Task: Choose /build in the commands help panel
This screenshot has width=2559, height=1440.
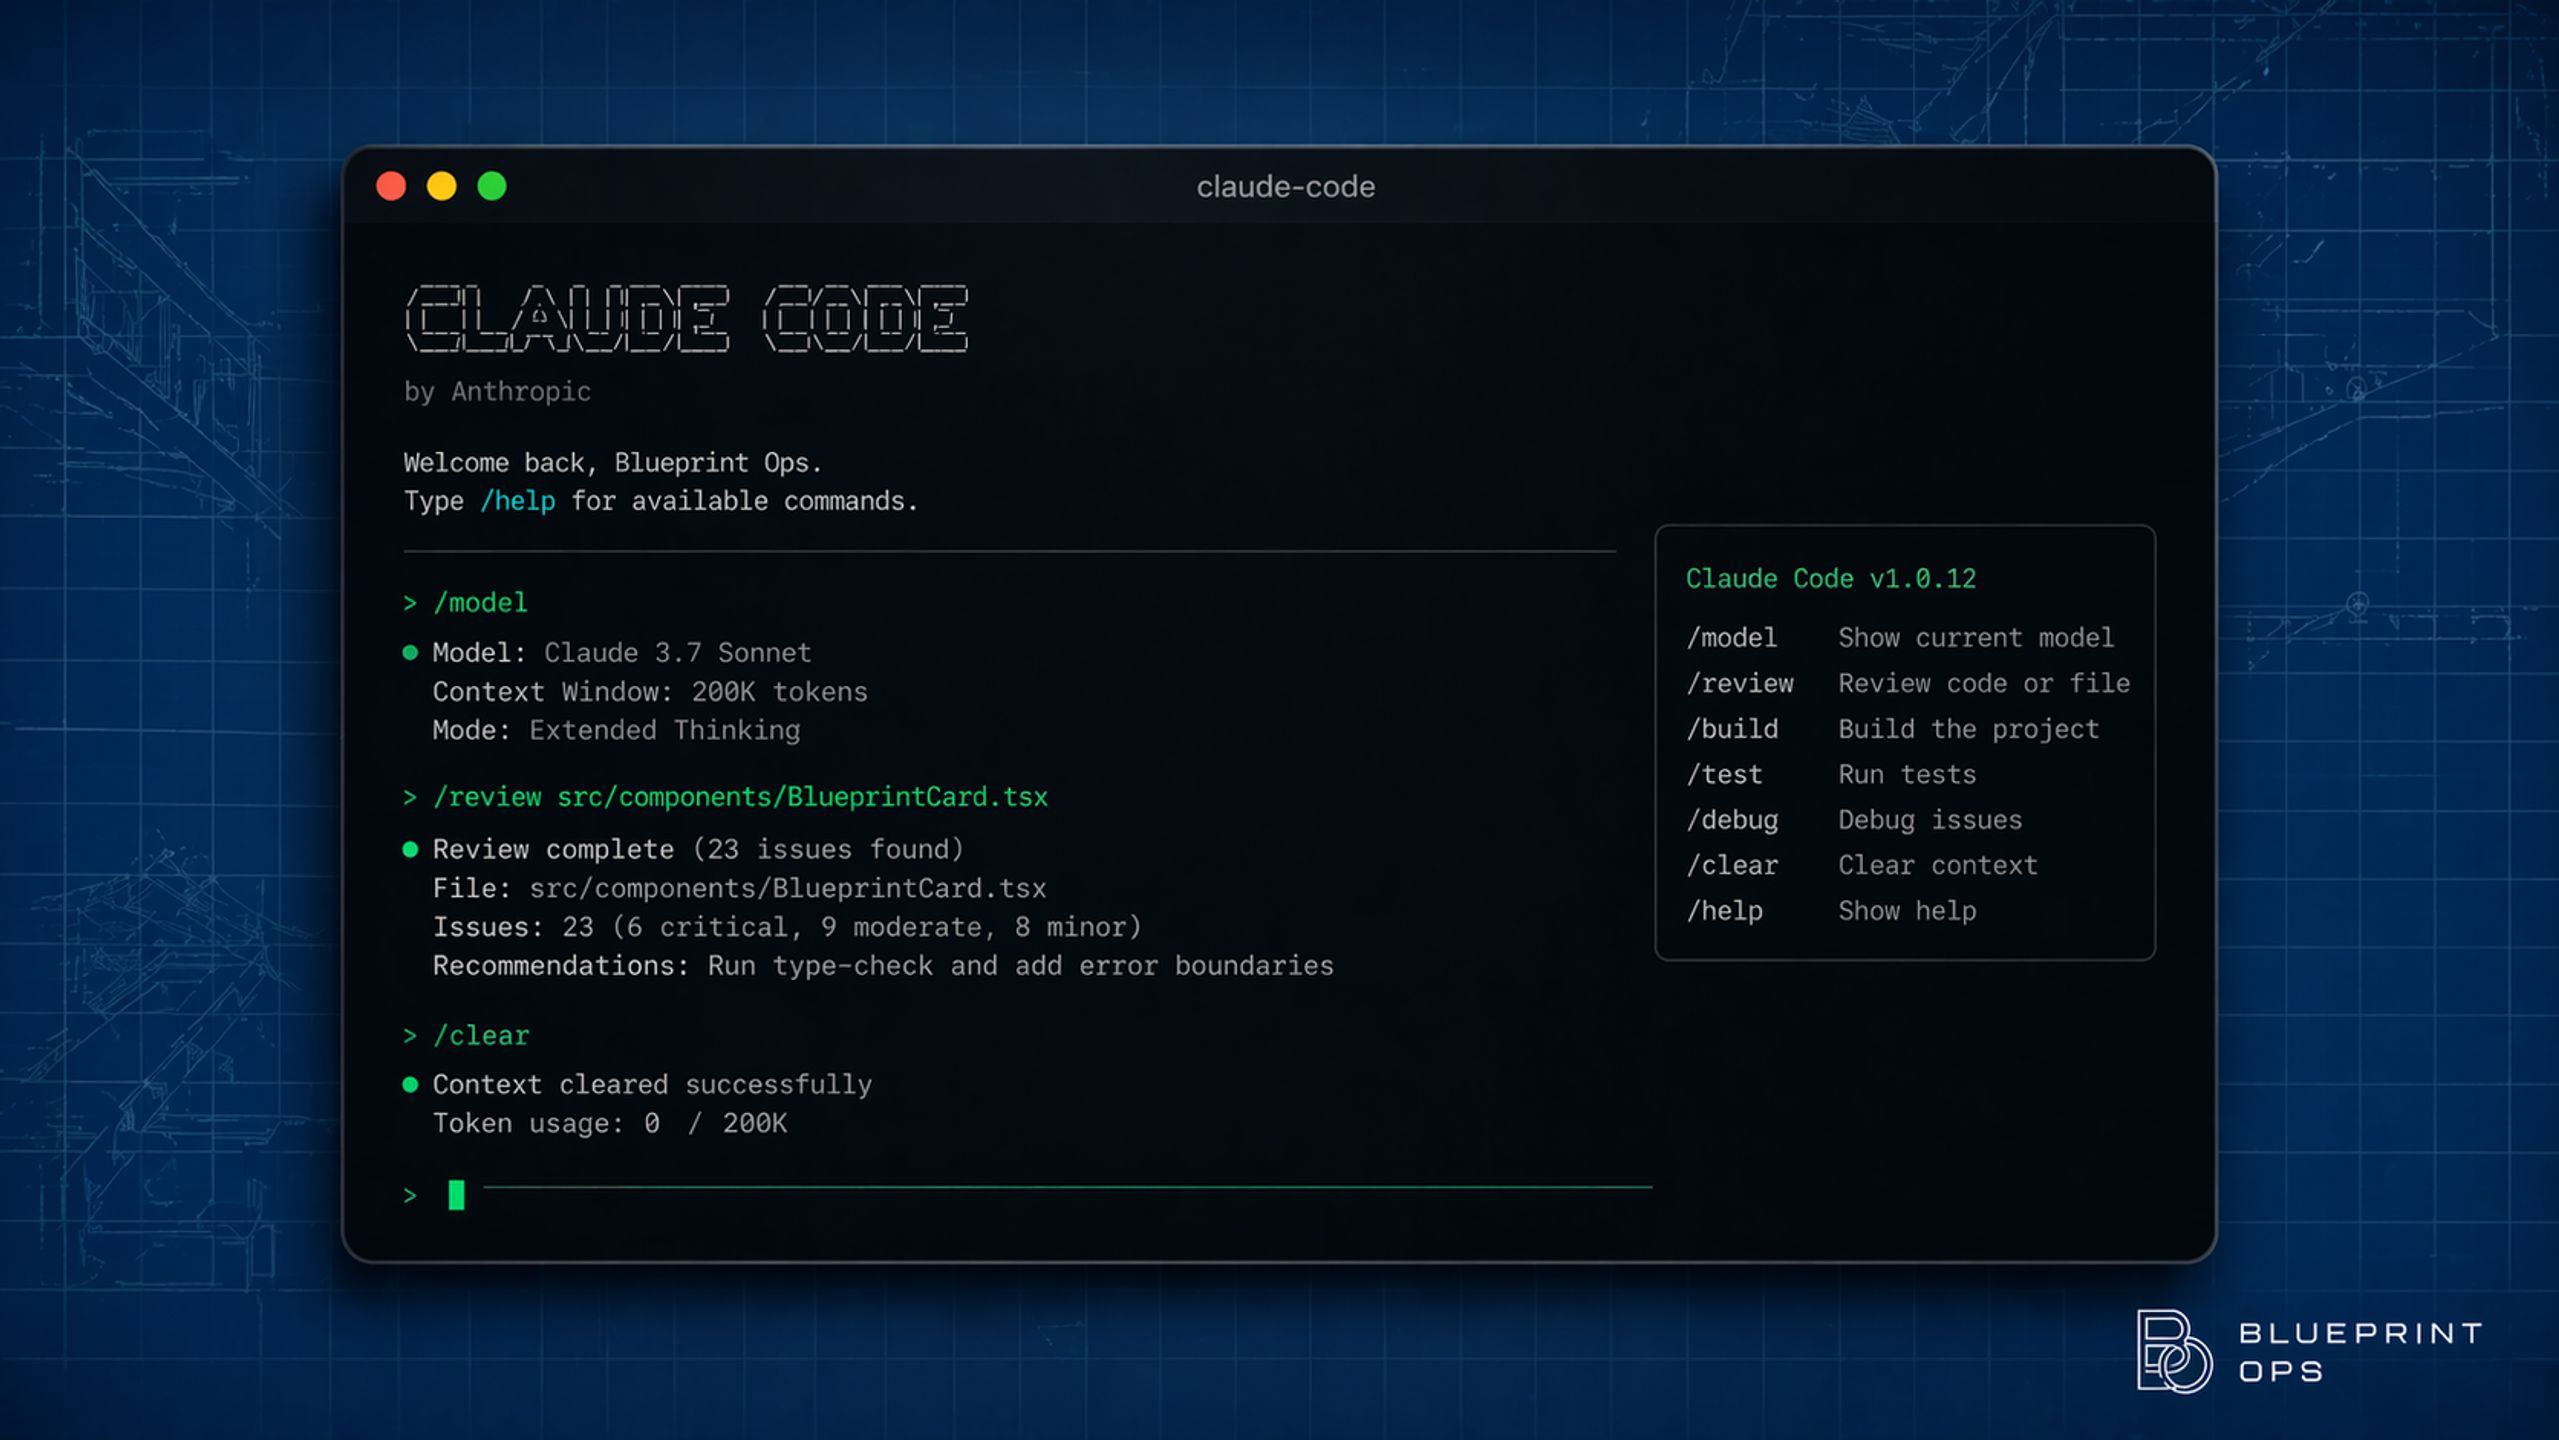Action: click(x=1732, y=730)
